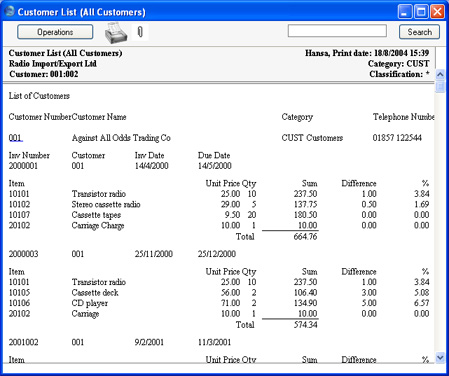Click the difference value 0.50
The width and height of the screenshot is (449, 376).
(369, 204)
